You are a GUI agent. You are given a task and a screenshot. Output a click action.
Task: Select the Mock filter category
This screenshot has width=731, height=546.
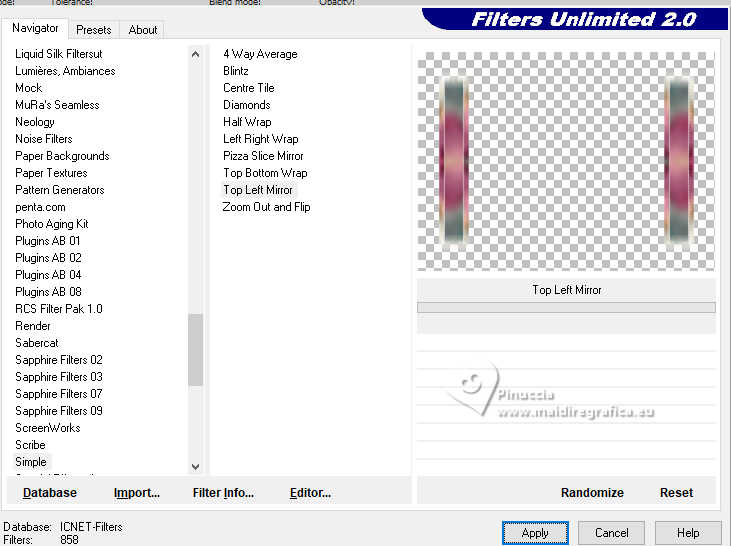tap(29, 88)
